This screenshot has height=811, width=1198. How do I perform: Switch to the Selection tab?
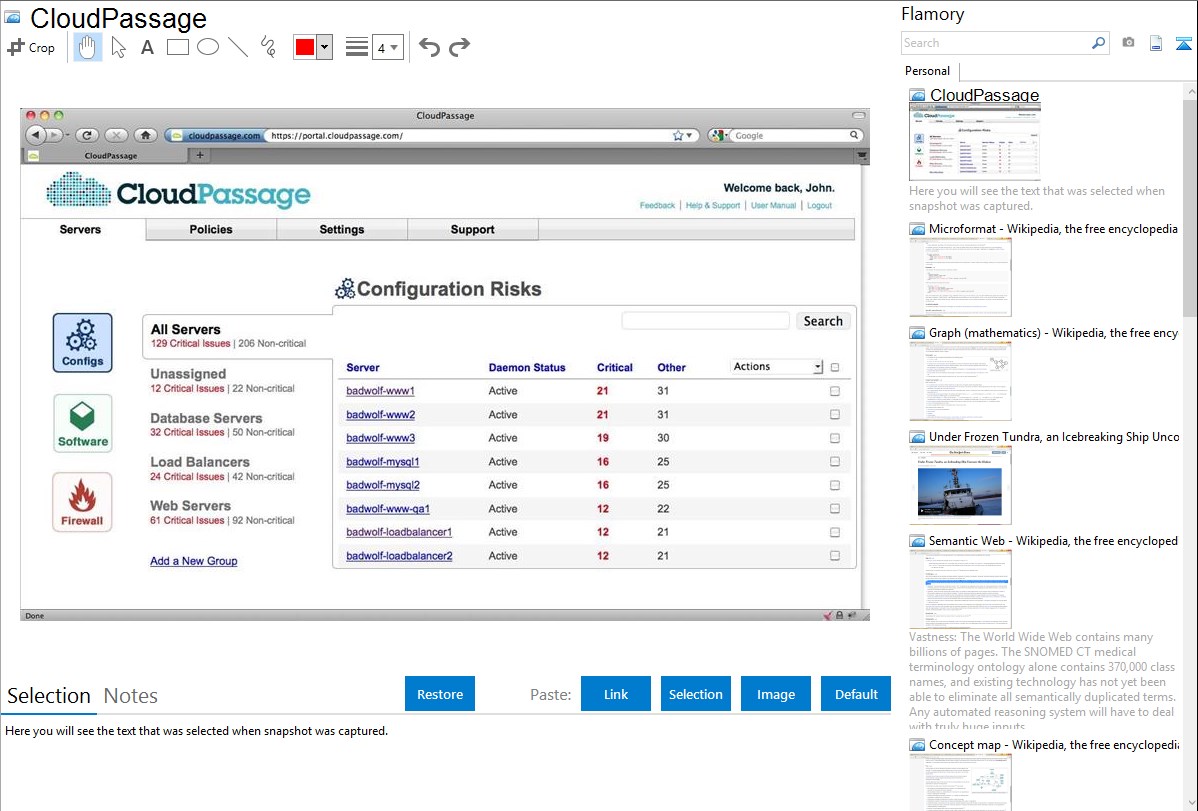coord(49,696)
